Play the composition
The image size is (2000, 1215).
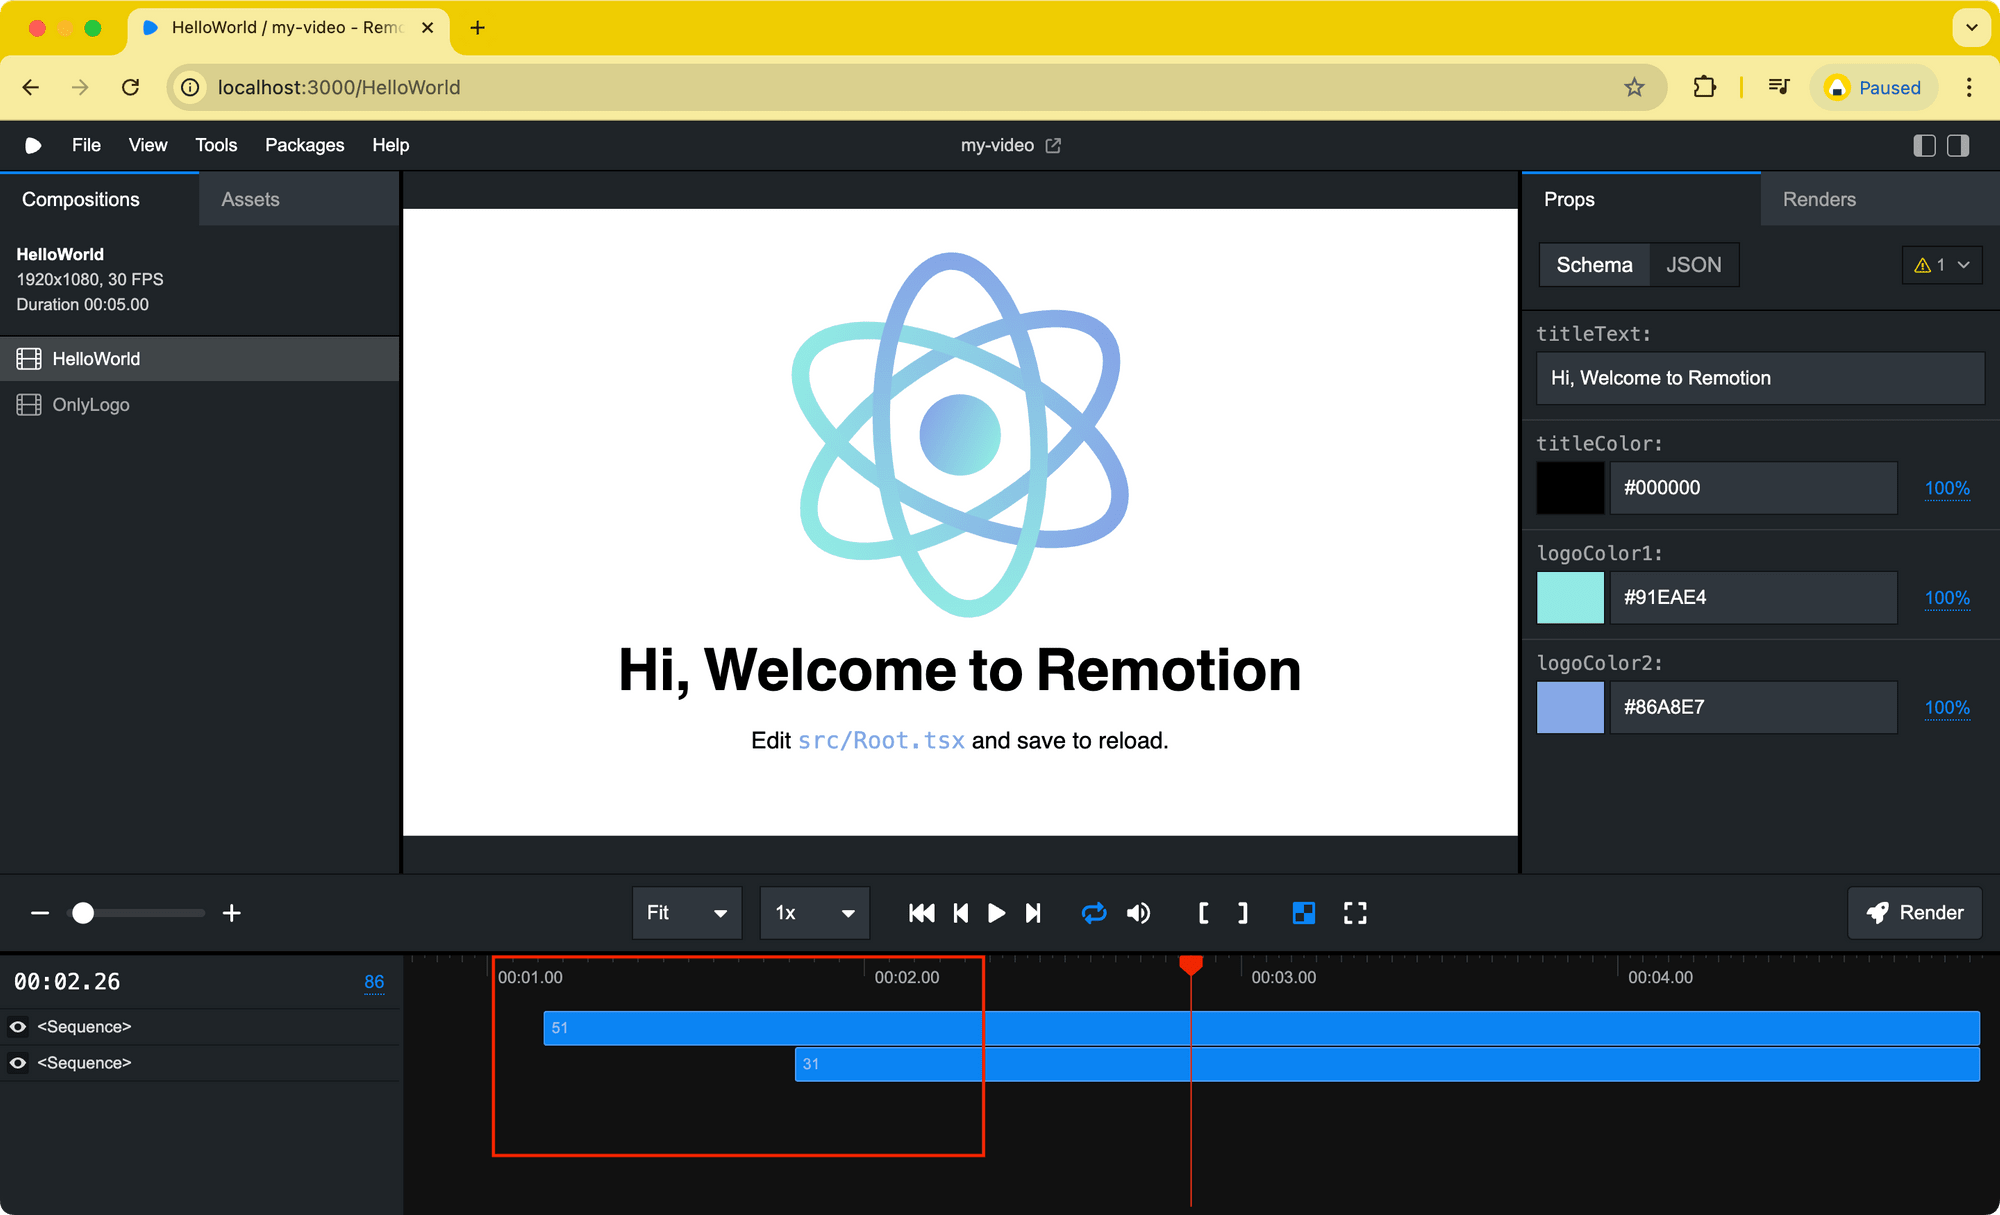click(996, 913)
